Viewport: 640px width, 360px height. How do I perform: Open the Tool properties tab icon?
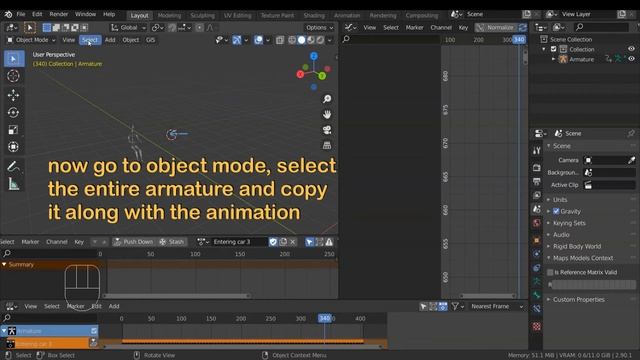point(537,151)
